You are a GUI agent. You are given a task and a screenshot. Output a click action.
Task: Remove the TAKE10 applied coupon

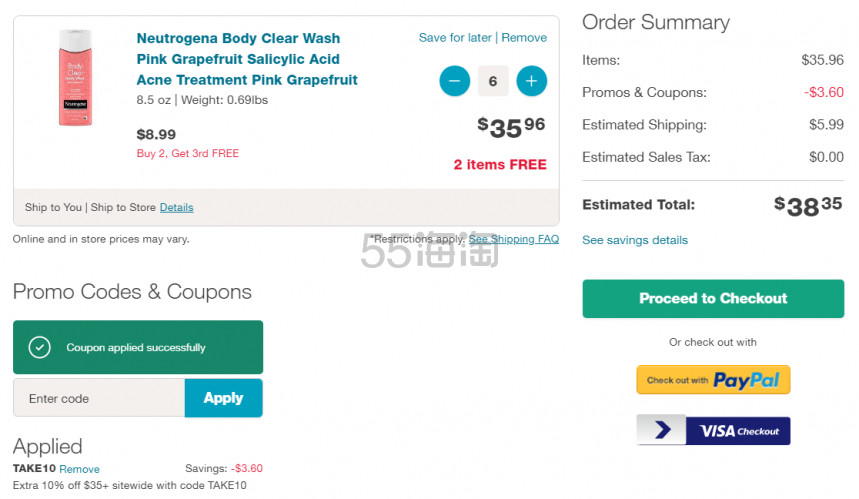(x=79, y=469)
